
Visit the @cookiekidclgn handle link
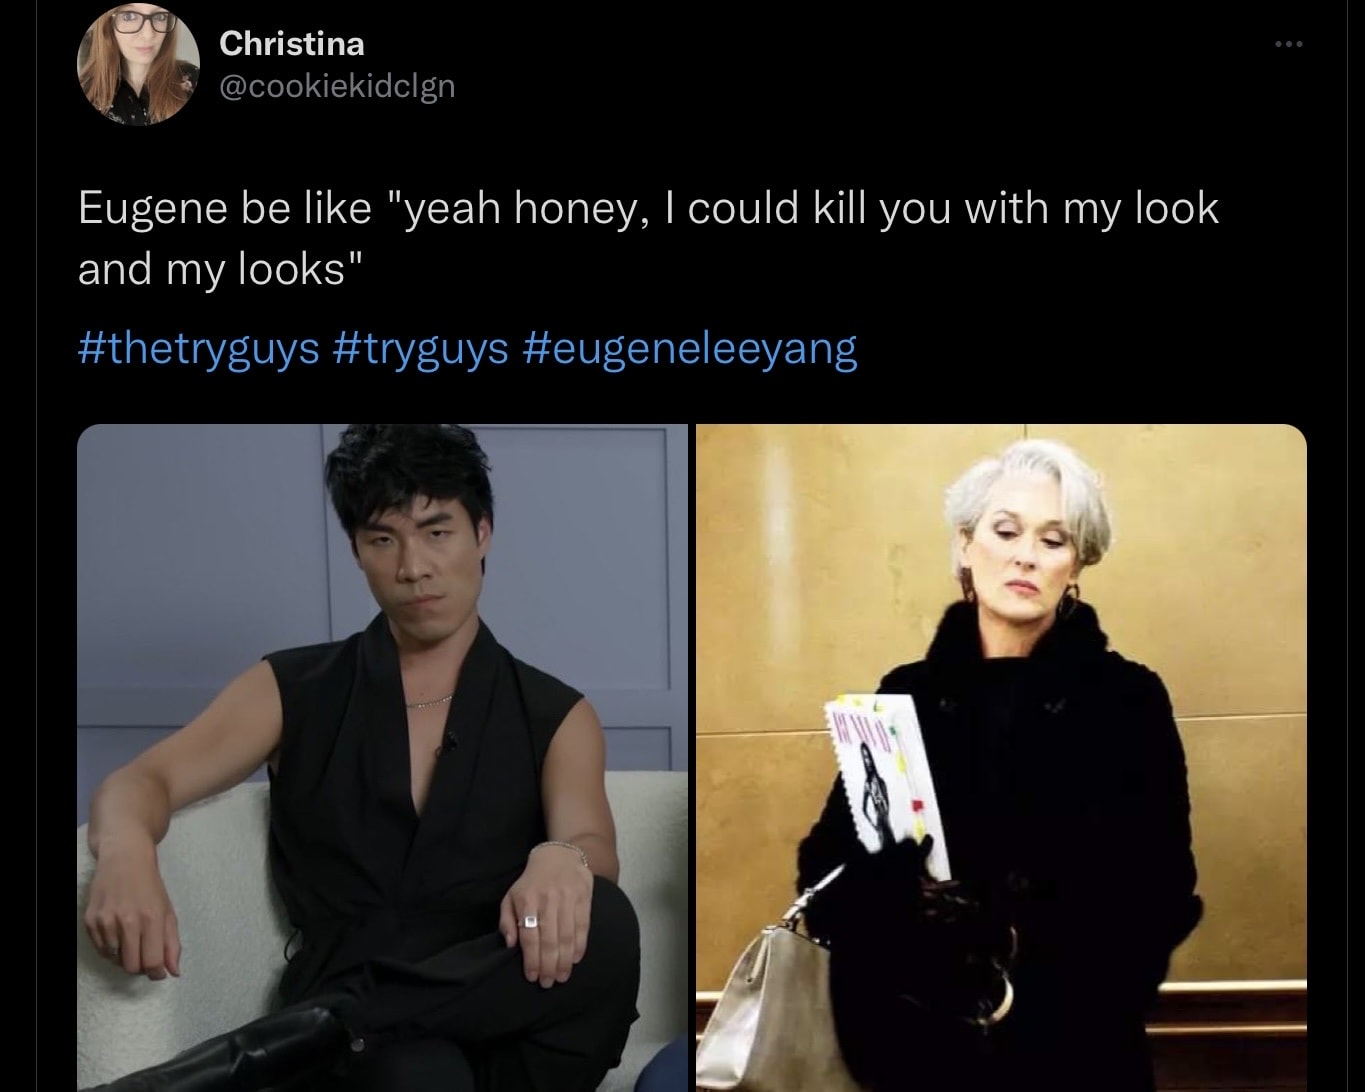(337, 87)
